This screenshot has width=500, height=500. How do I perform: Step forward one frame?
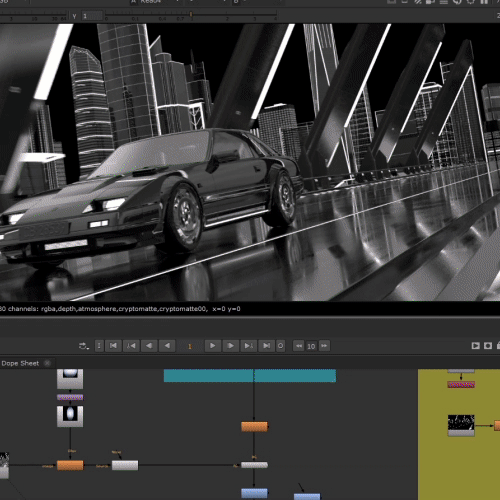click(230, 346)
